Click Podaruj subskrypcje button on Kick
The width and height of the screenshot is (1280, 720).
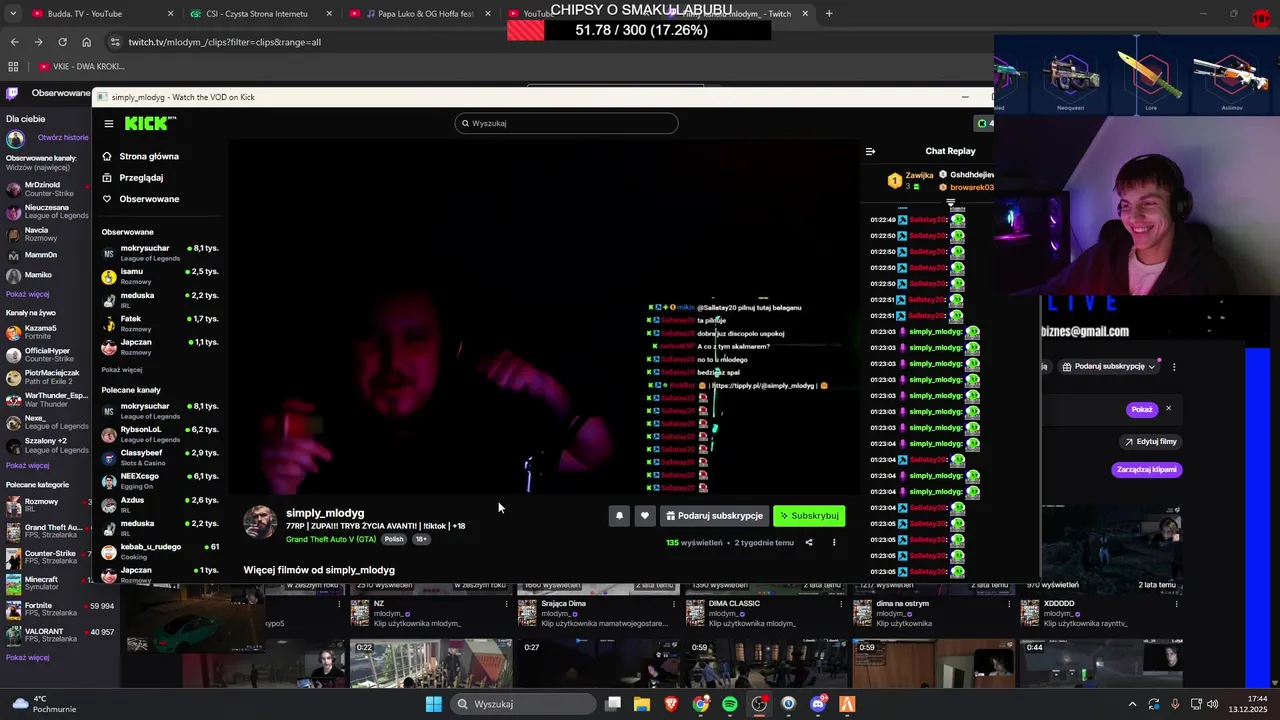tap(714, 516)
